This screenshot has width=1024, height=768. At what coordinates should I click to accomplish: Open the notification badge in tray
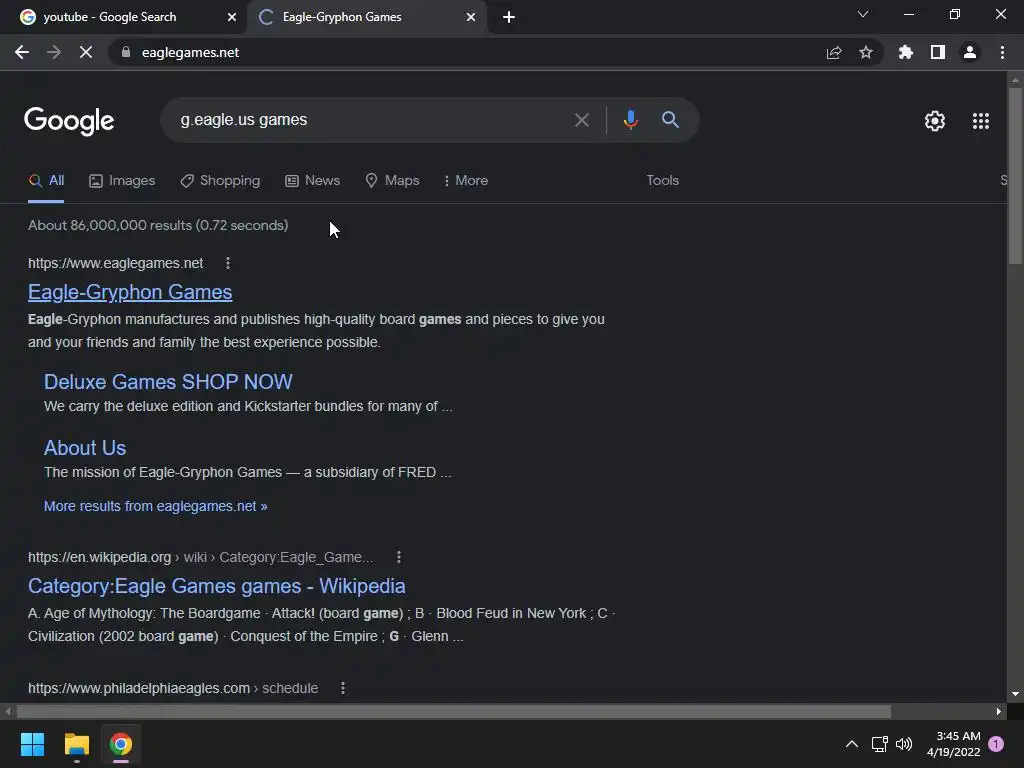point(996,744)
